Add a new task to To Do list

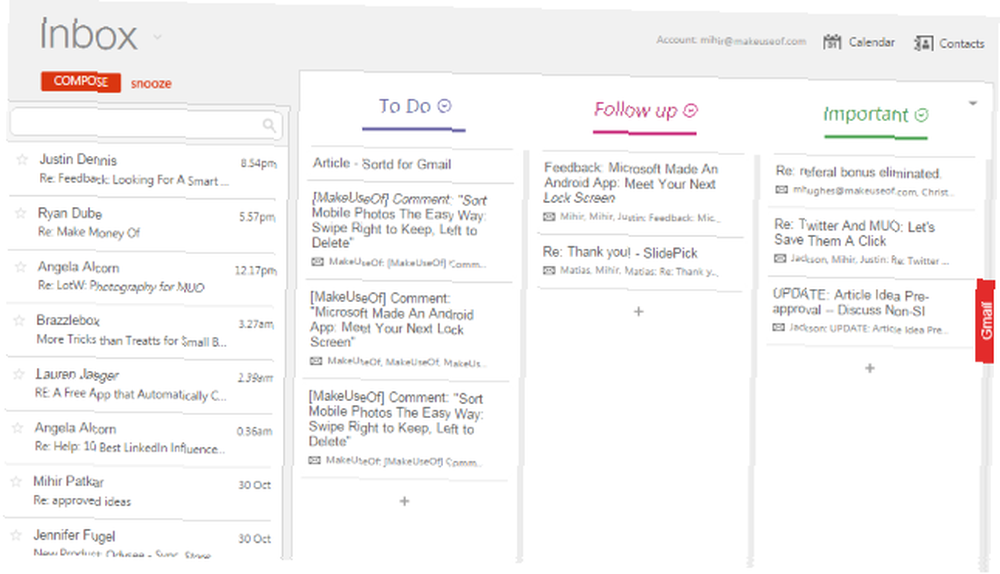click(404, 501)
